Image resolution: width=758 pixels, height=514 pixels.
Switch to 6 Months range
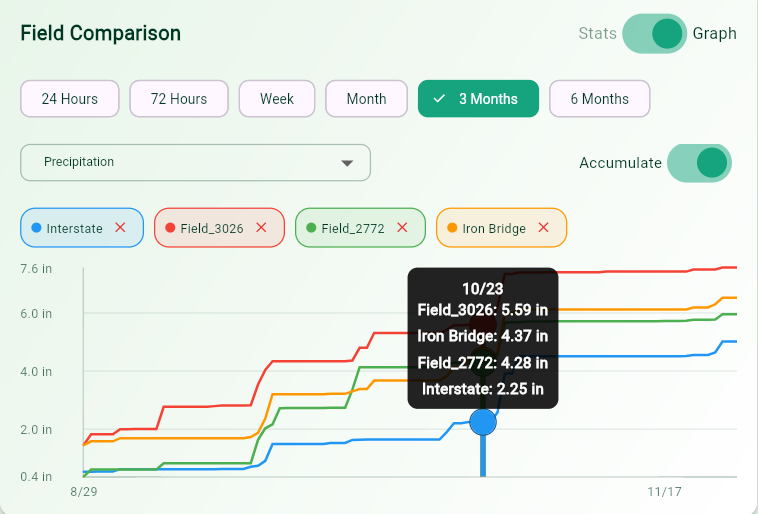point(599,99)
